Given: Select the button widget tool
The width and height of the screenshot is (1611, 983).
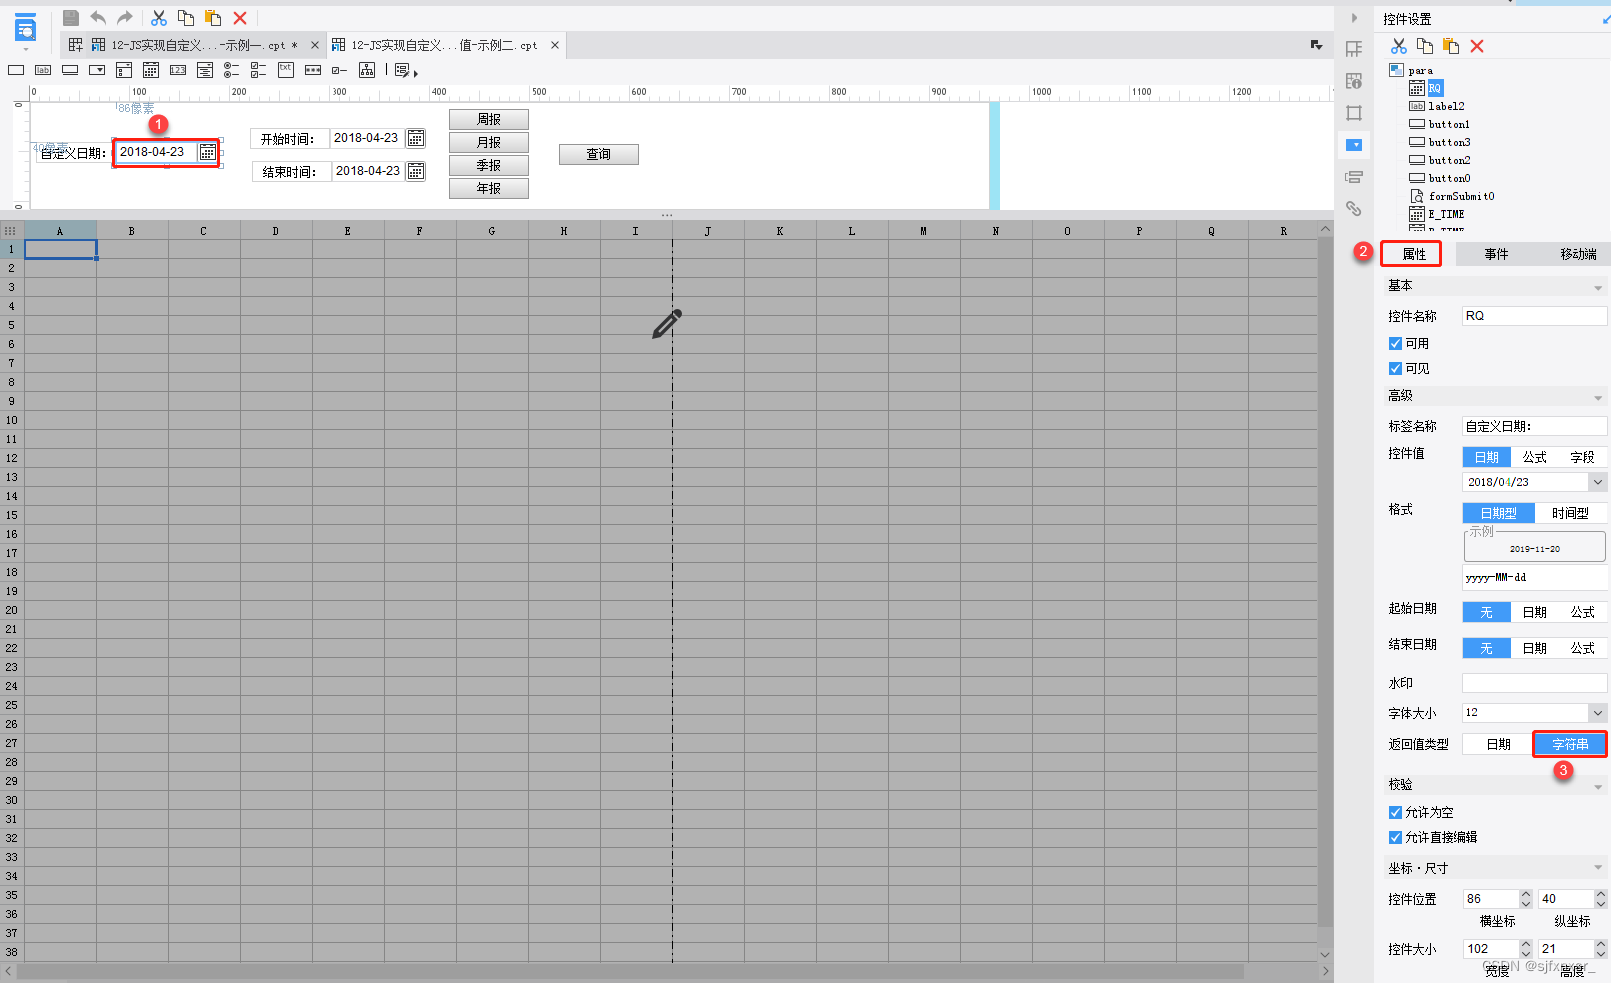Looking at the screenshot, I should pyautogui.click(x=70, y=70).
